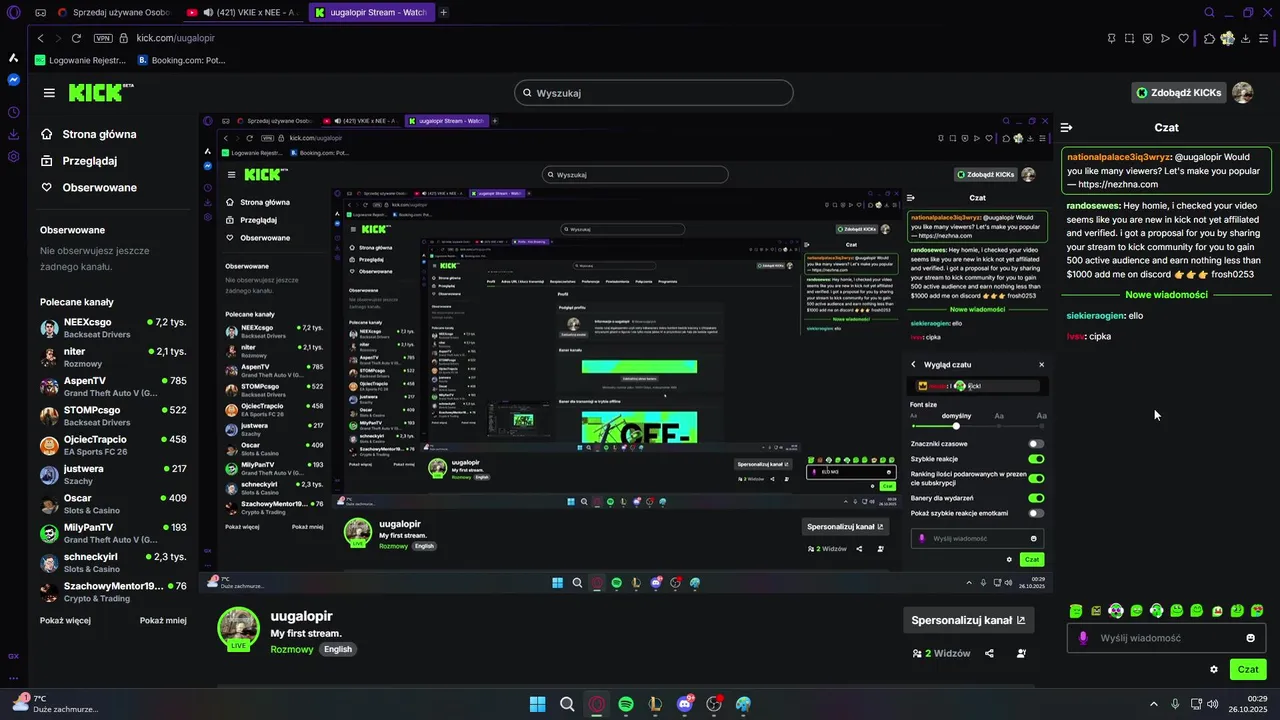Open browsing history from the Opera sidebar
Image resolution: width=1280 pixels, height=720 pixels.
13,112
